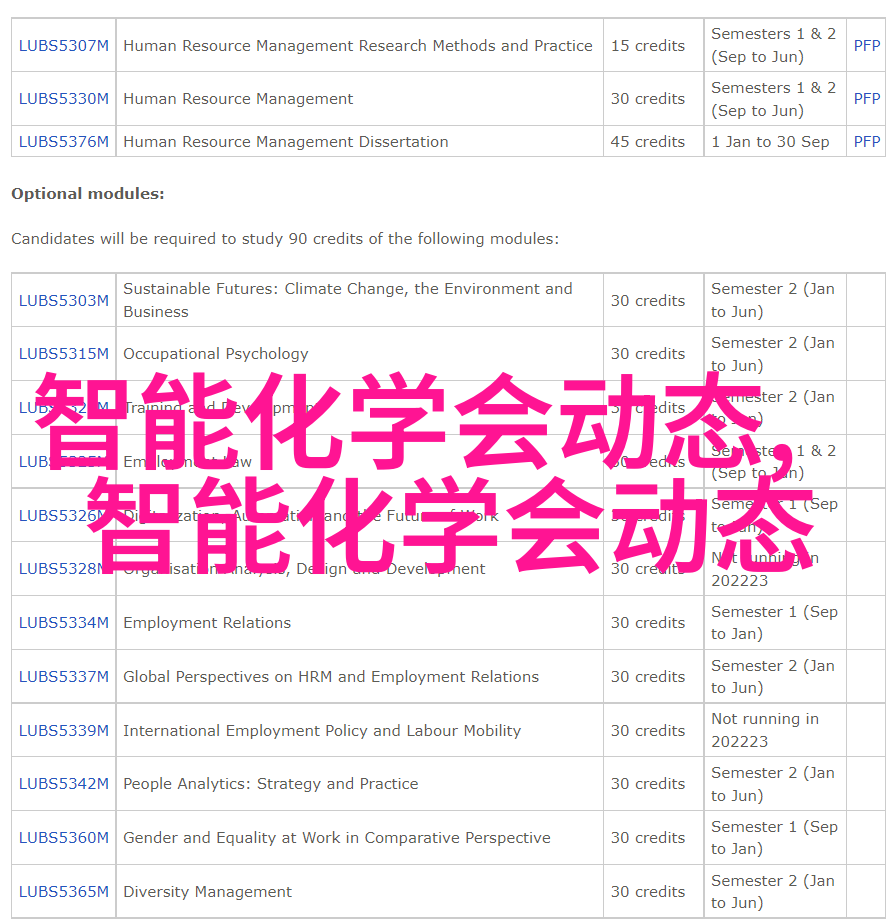Image resolution: width=895 pixels, height=922 pixels.
Task: Open the LUBS5339M module link
Action: (x=64, y=731)
